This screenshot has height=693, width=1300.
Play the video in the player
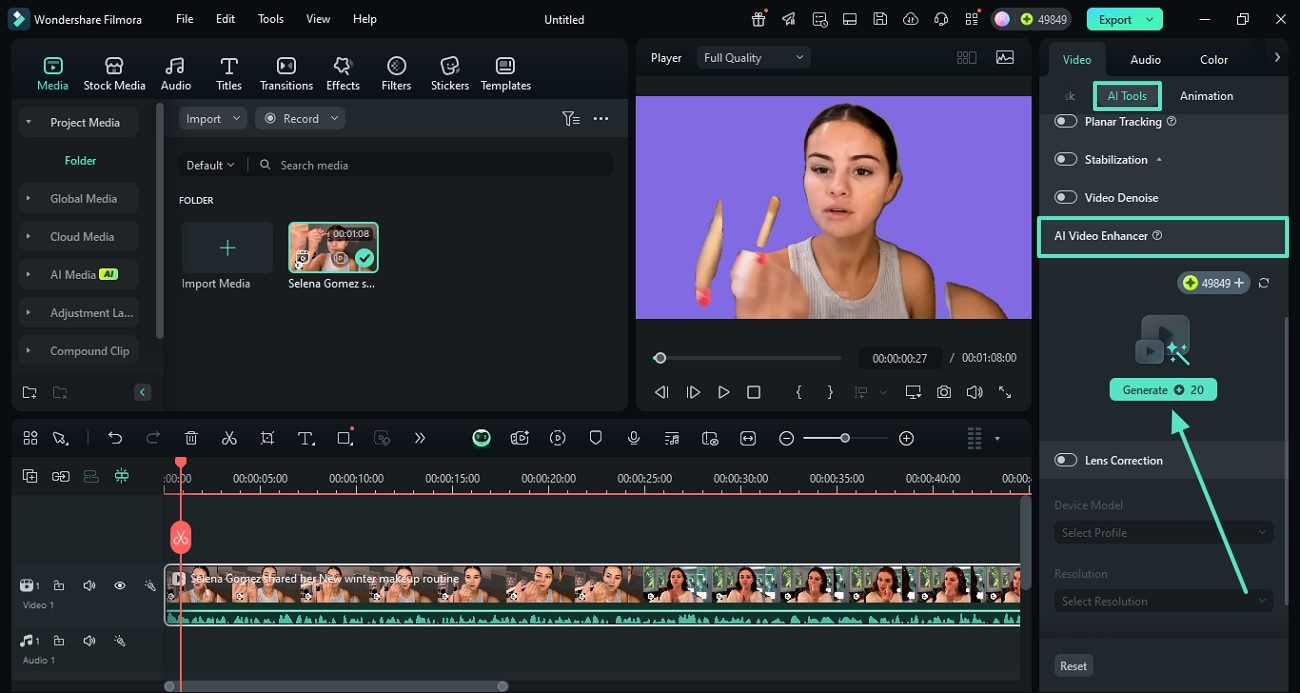click(x=724, y=393)
